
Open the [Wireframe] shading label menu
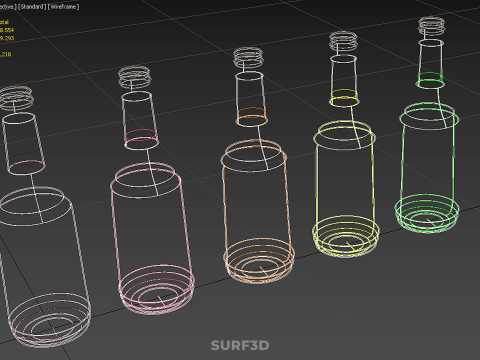(63, 6)
